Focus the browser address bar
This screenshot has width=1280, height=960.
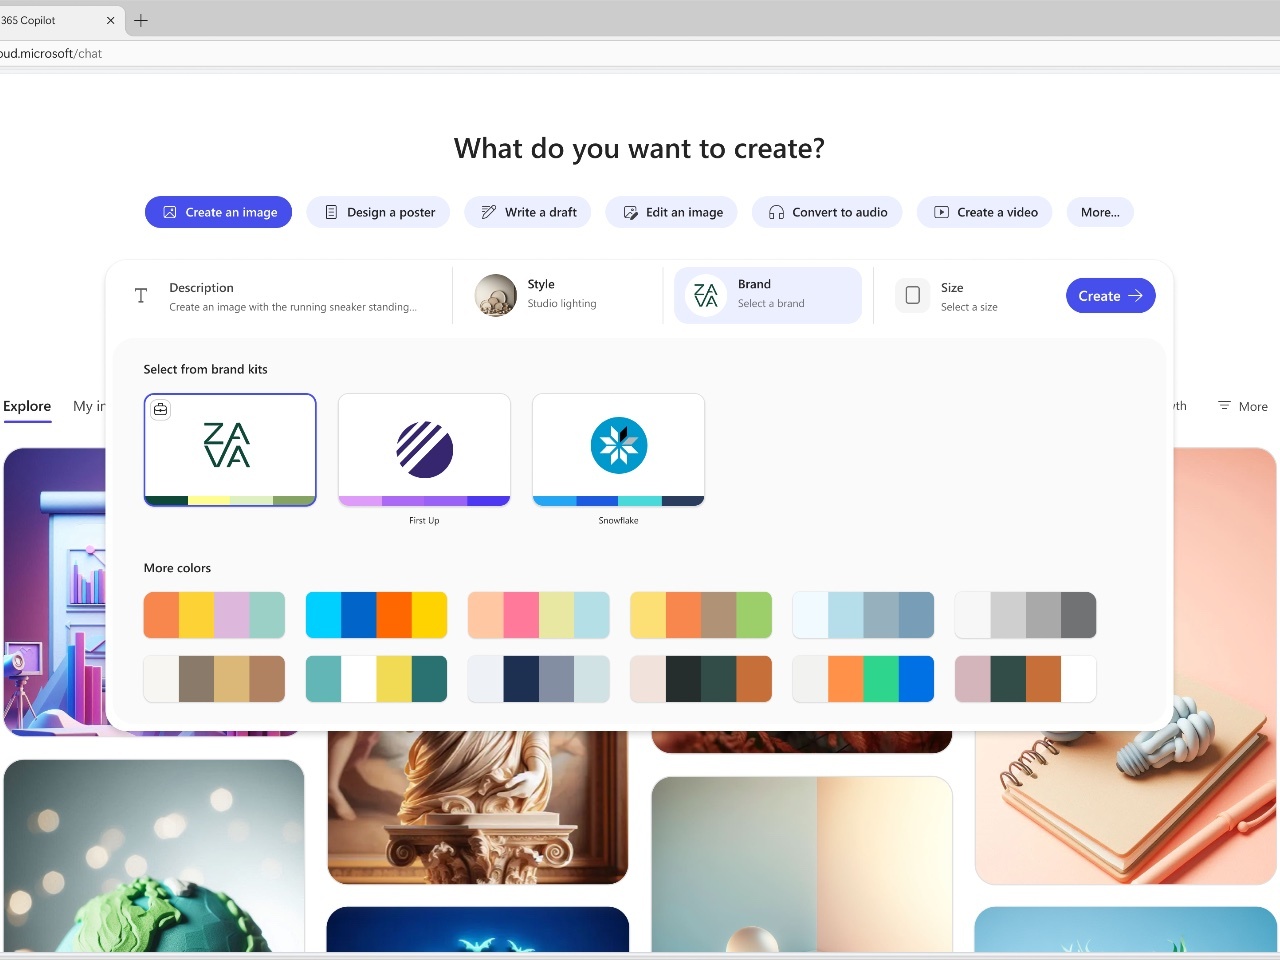click(x=640, y=54)
